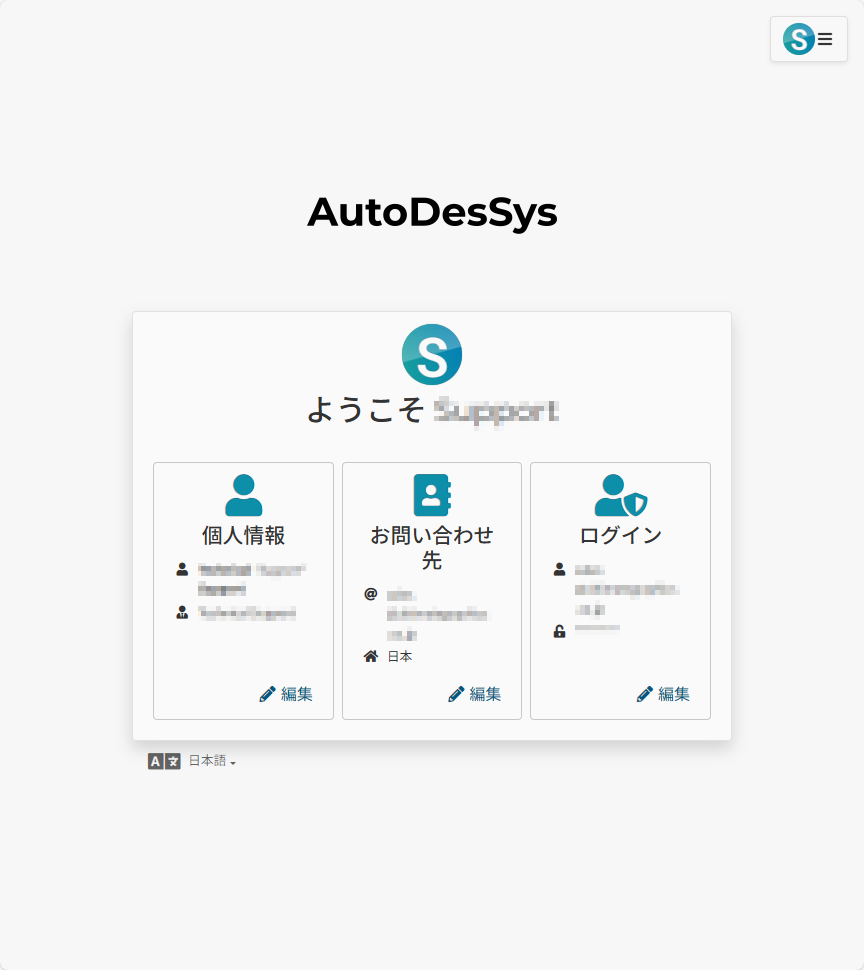Image resolution: width=864 pixels, height=970 pixels.
Task: Click the user shield login icon
Action: [x=620, y=495]
